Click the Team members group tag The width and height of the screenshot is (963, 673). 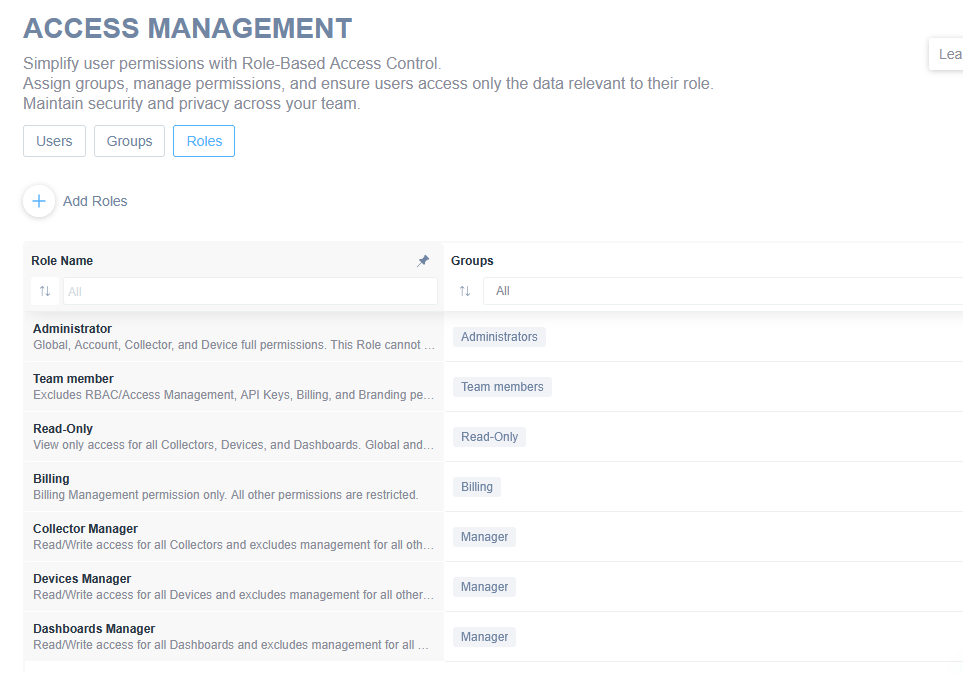(x=502, y=387)
